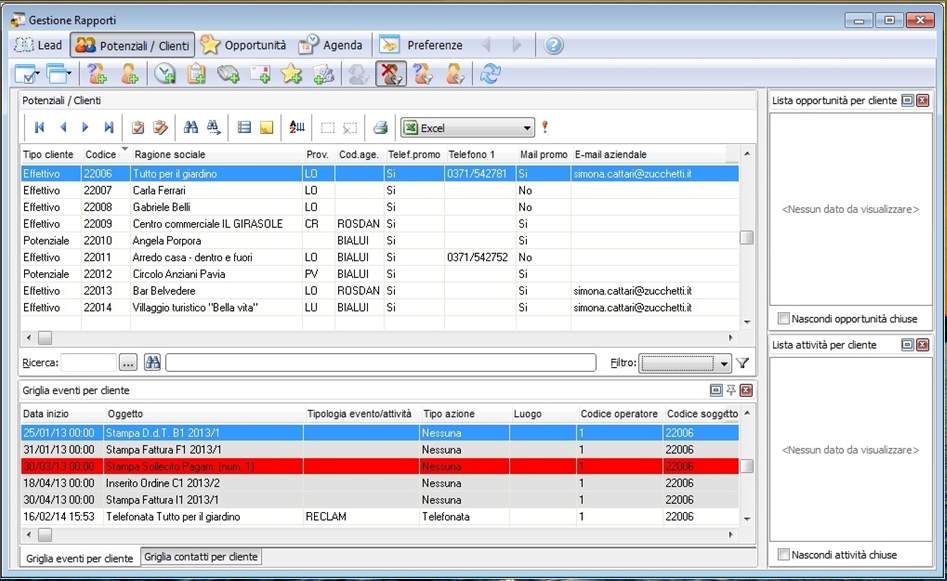Add new email envelope icon

click(260, 74)
